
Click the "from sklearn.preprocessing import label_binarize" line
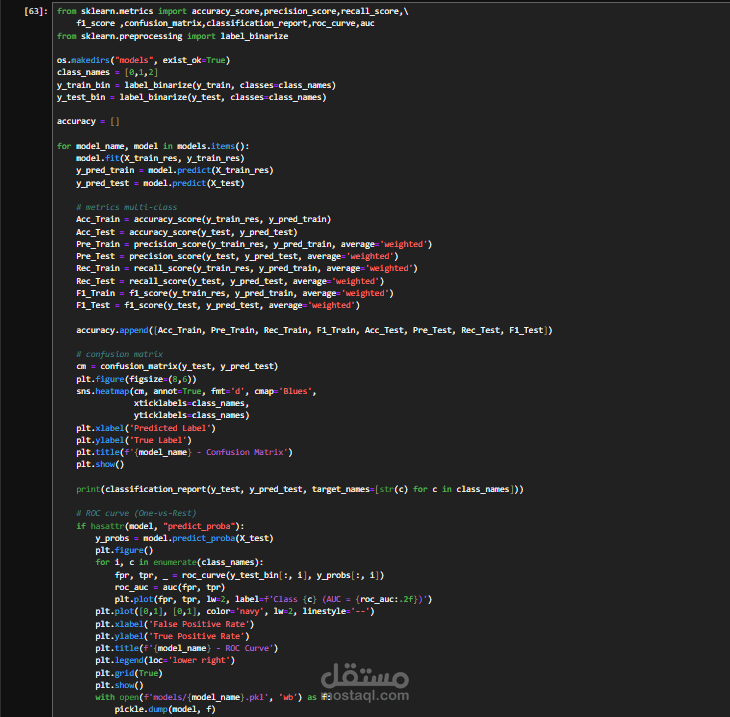tap(172, 36)
